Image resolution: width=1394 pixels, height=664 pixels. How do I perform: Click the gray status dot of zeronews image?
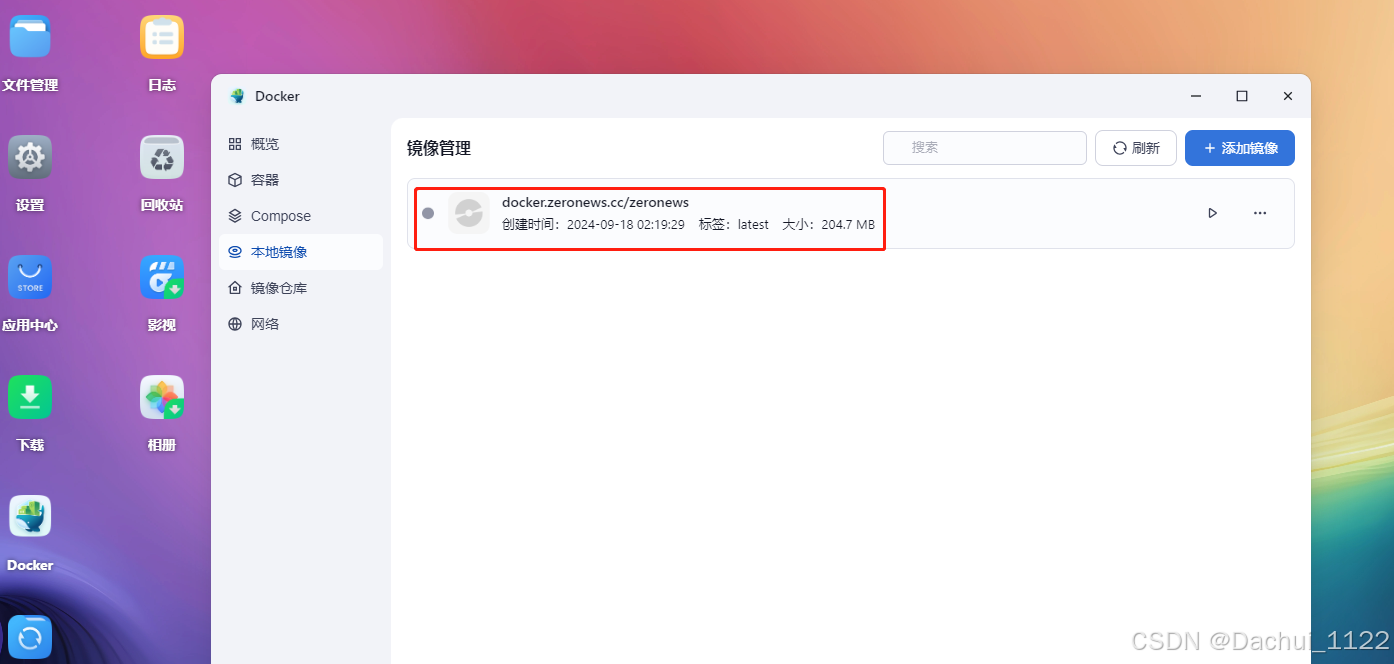[x=428, y=213]
